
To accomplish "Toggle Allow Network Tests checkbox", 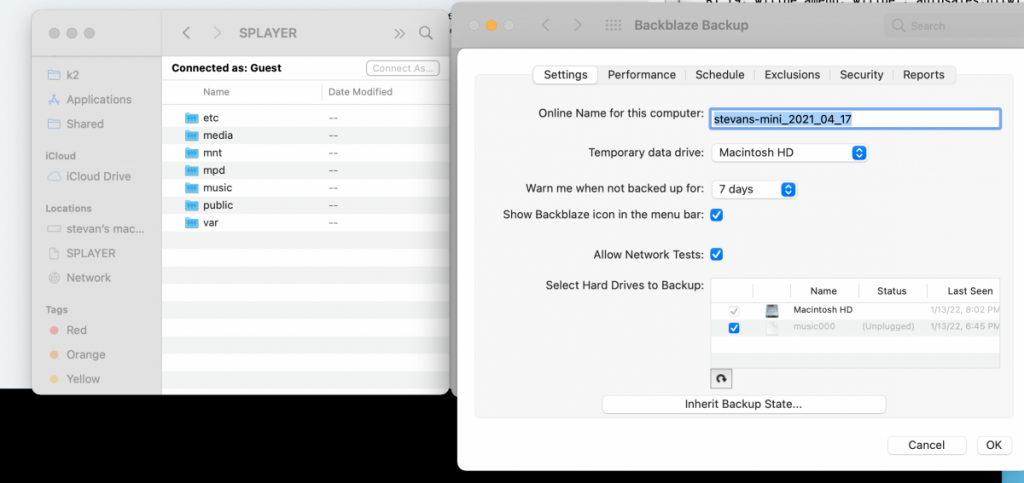I will tap(716, 255).
